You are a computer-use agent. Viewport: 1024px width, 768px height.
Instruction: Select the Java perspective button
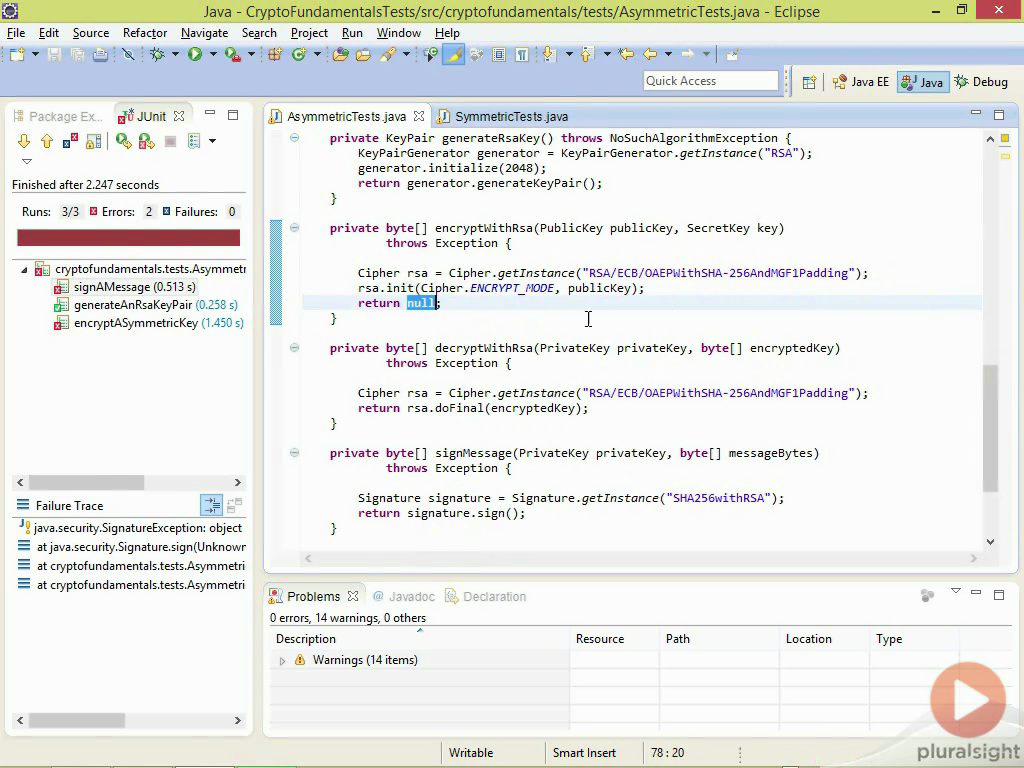pos(922,82)
